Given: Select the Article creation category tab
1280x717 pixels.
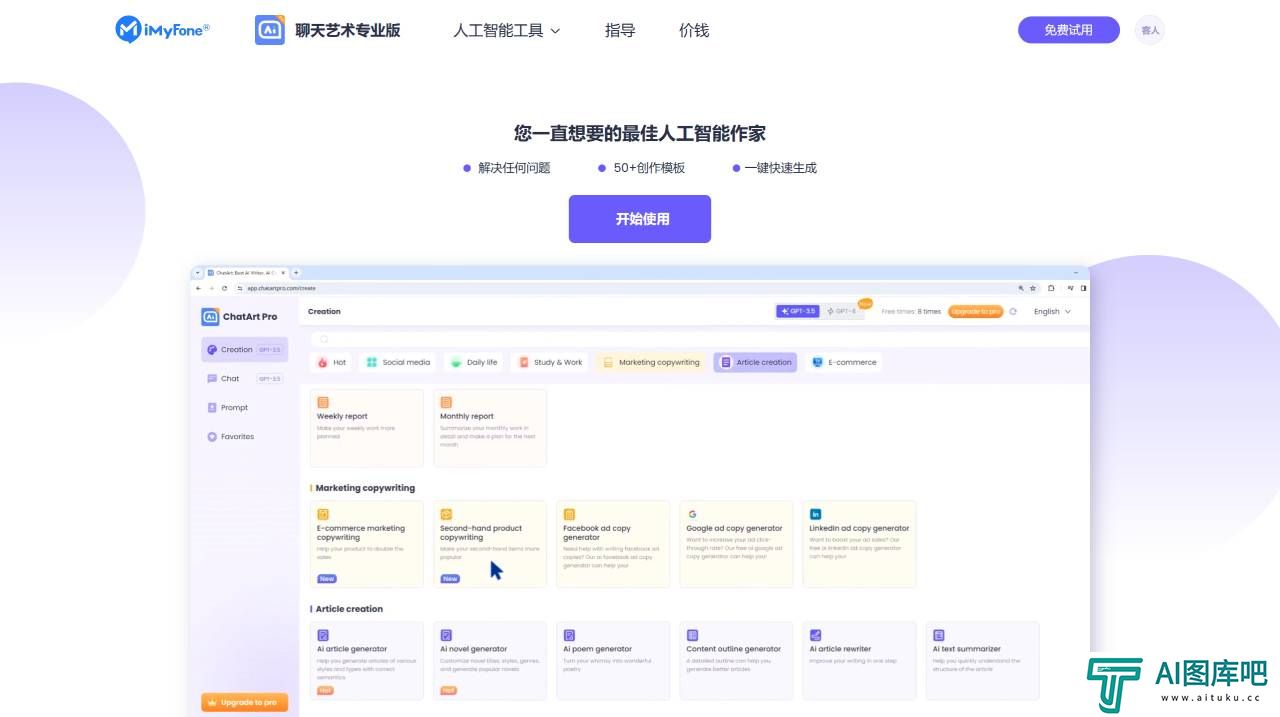Looking at the screenshot, I should pyautogui.click(x=755, y=363).
